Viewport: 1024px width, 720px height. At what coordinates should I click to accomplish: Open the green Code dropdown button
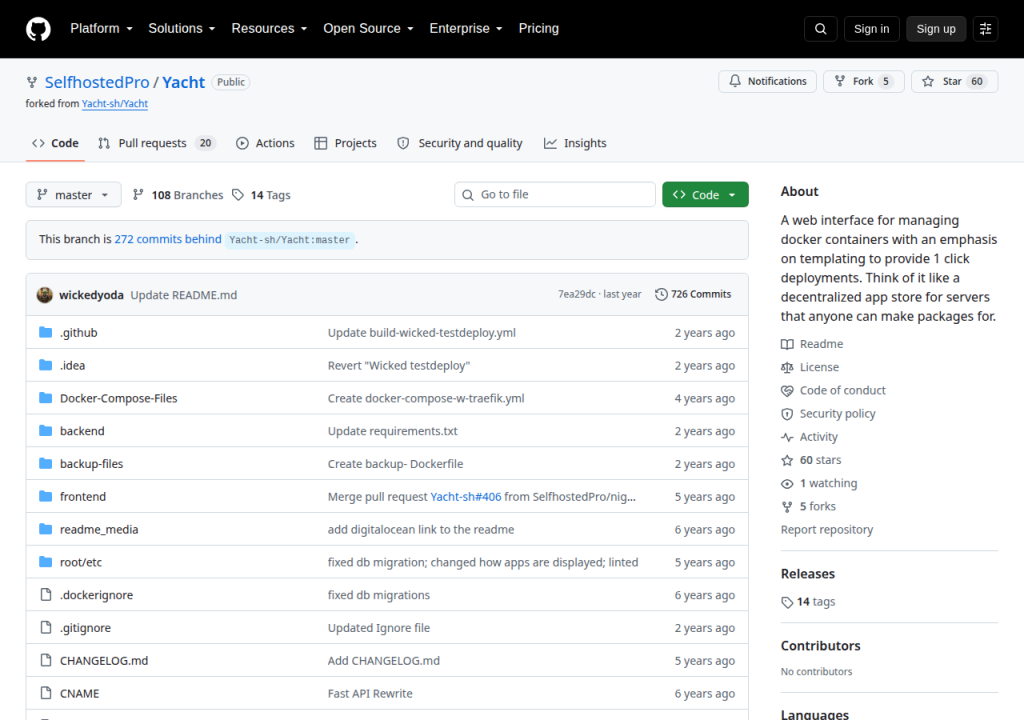(705, 195)
